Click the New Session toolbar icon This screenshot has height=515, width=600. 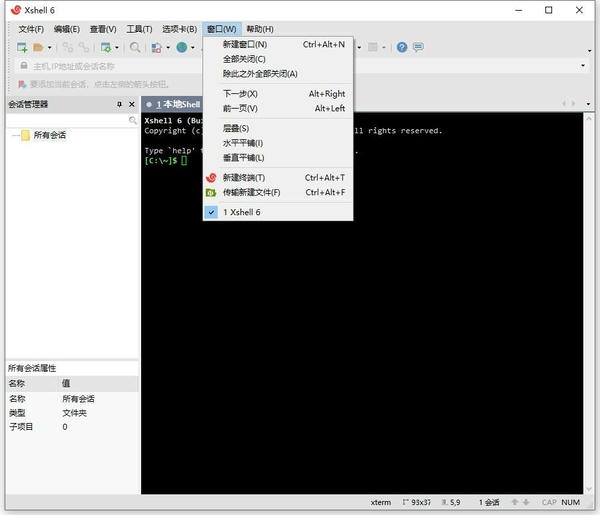tap(22, 47)
